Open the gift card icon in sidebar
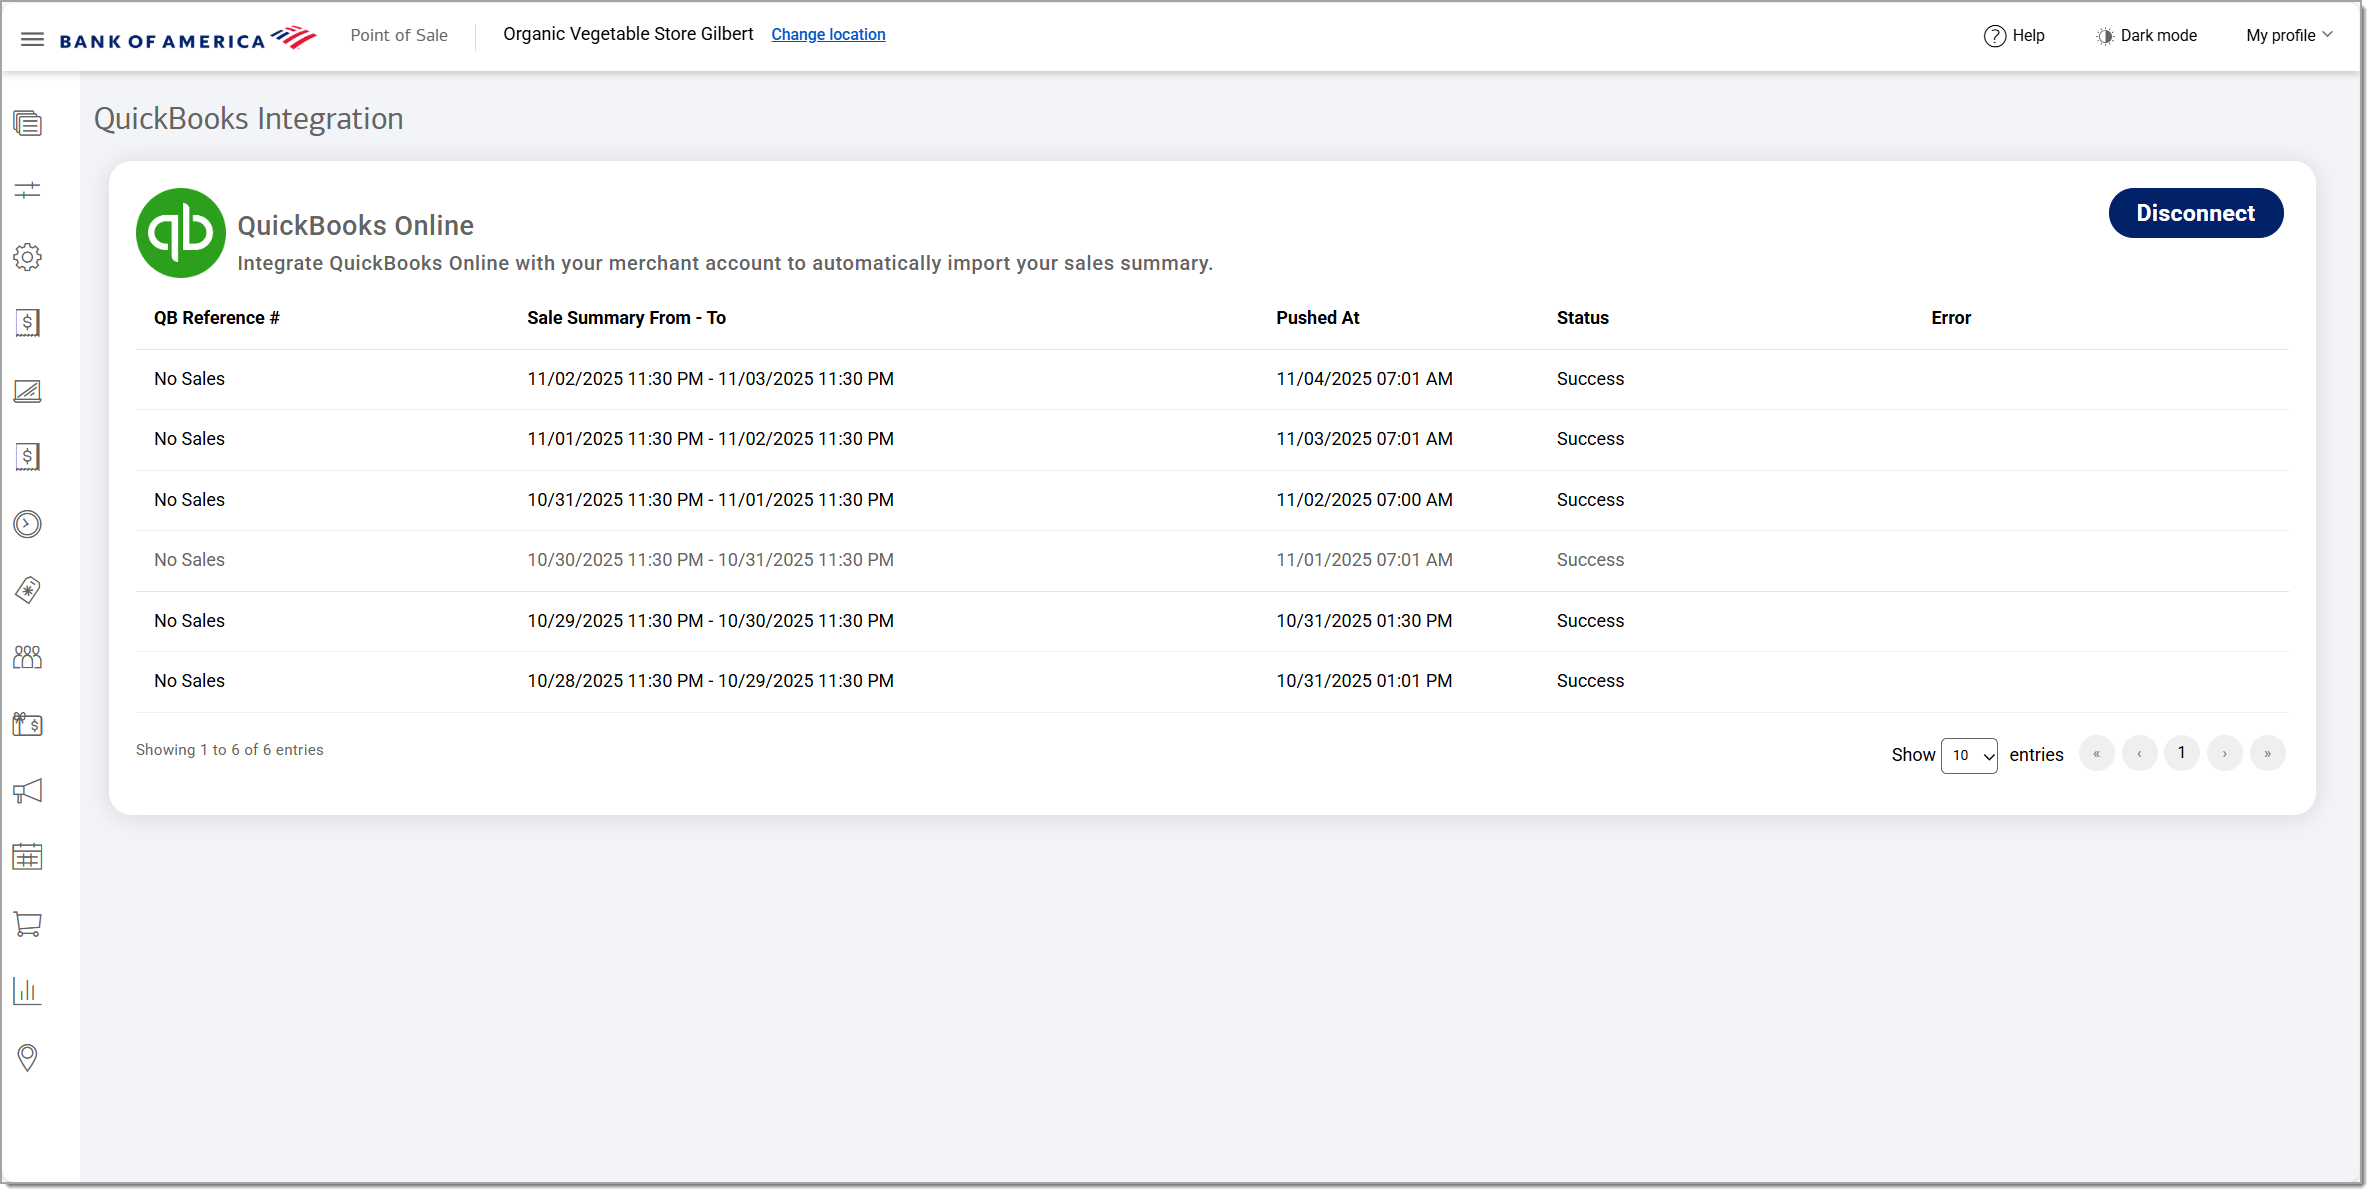This screenshot has width=2372, height=1194. [28, 724]
